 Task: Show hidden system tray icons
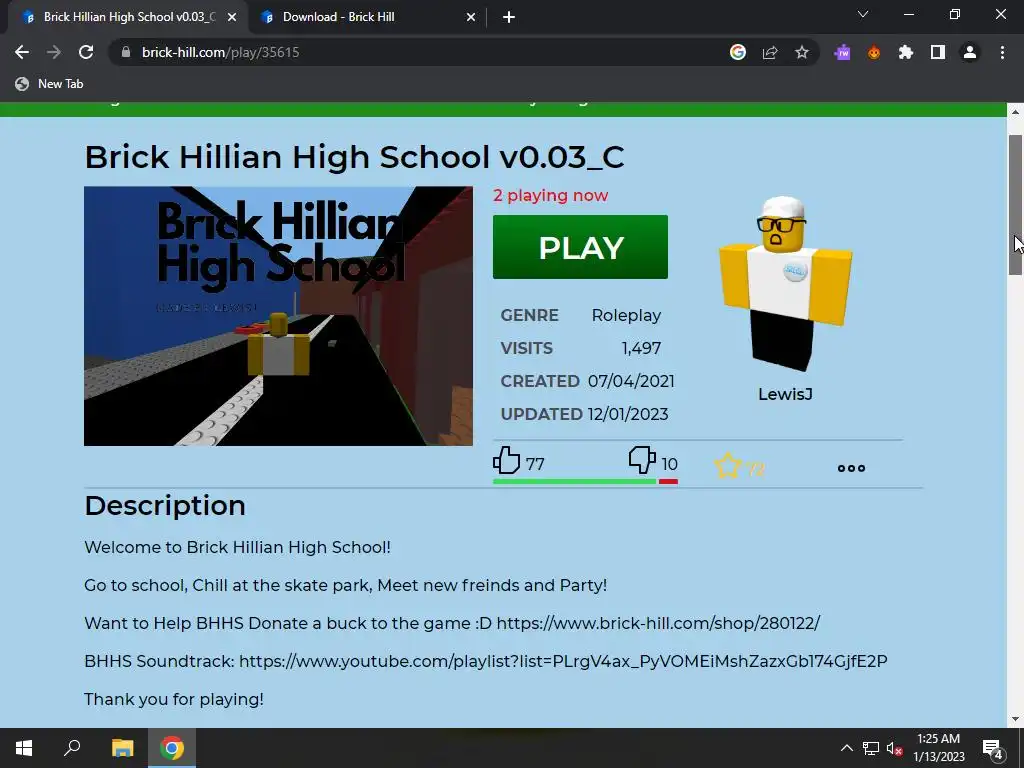point(846,748)
